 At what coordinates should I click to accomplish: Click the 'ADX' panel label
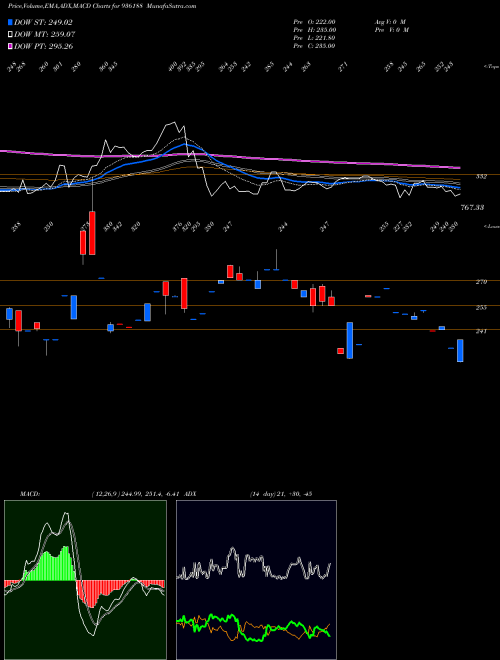191,494
